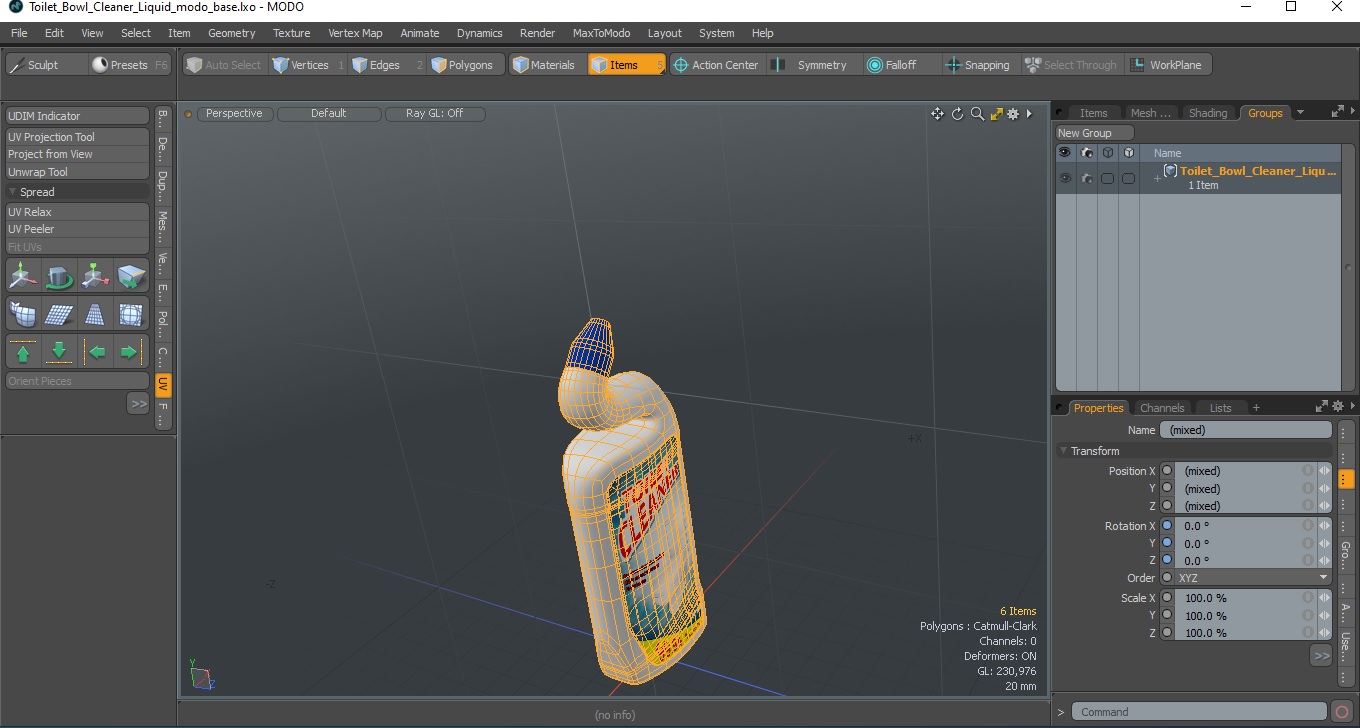The height and width of the screenshot is (728, 1360).
Task: Switch to Edges selection mode
Action: pyautogui.click(x=386, y=65)
